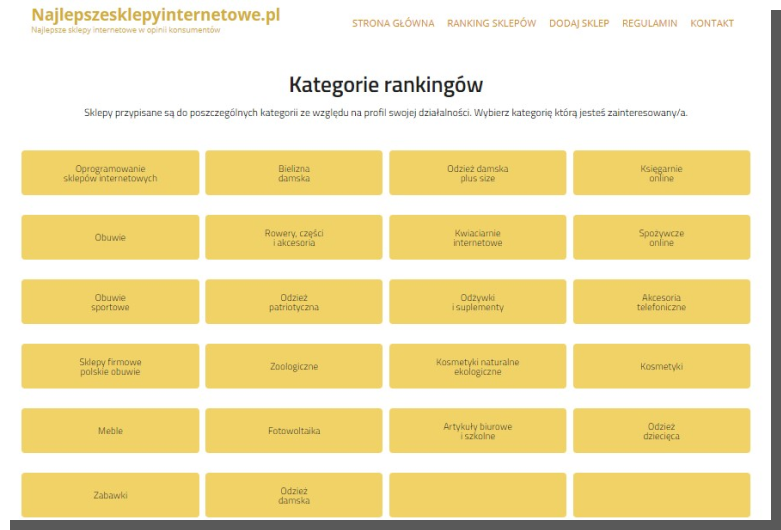Choose the Obuwie category tile
The height and width of the screenshot is (530, 781).
coord(110,237)
